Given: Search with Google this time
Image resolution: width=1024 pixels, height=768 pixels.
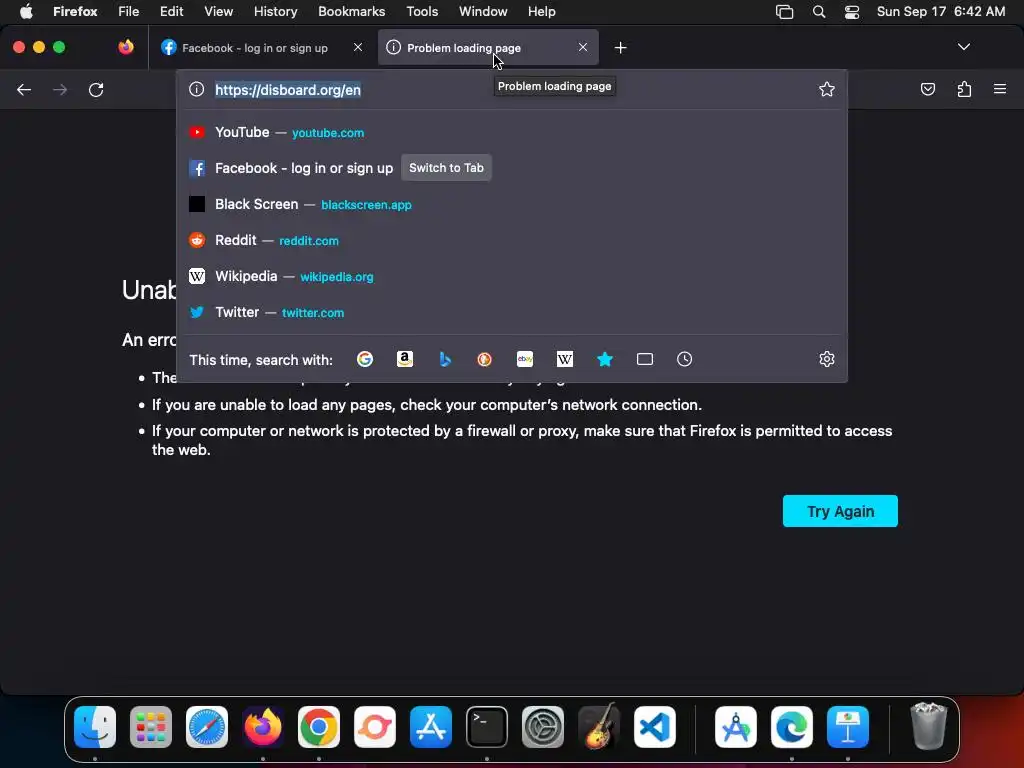Looking at the screenshot, I should (x=364, y=359).
